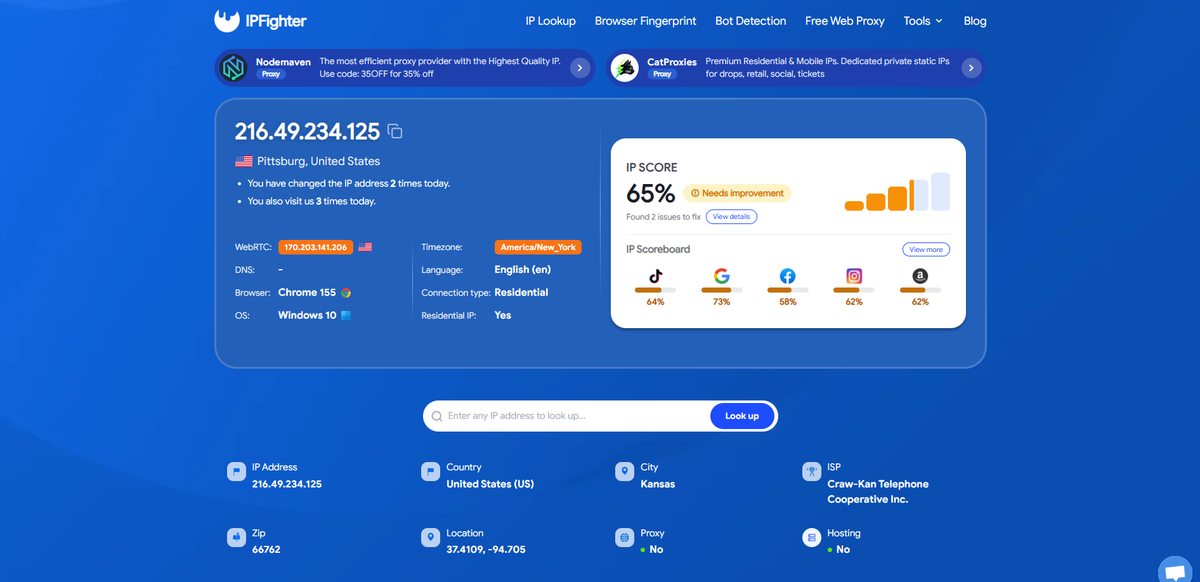This screenshot has width=1200, height=582.
Task: Click the zip code 66762
Action: click(266, 550)
